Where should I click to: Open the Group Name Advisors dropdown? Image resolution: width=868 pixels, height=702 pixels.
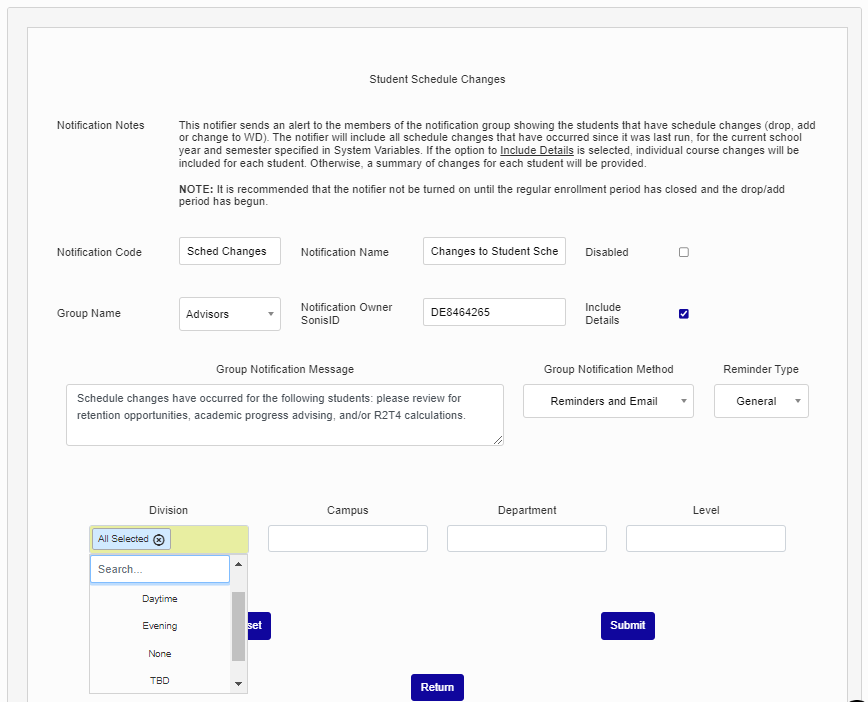coord(230,314)
